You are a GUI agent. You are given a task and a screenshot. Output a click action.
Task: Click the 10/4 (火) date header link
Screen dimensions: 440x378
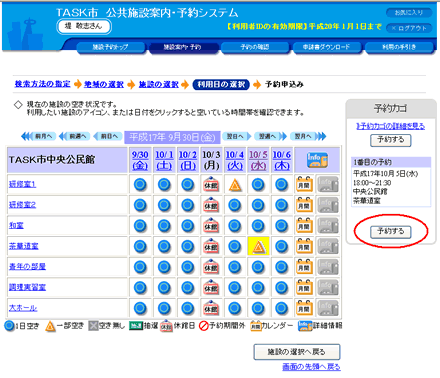tap(235, 160)
